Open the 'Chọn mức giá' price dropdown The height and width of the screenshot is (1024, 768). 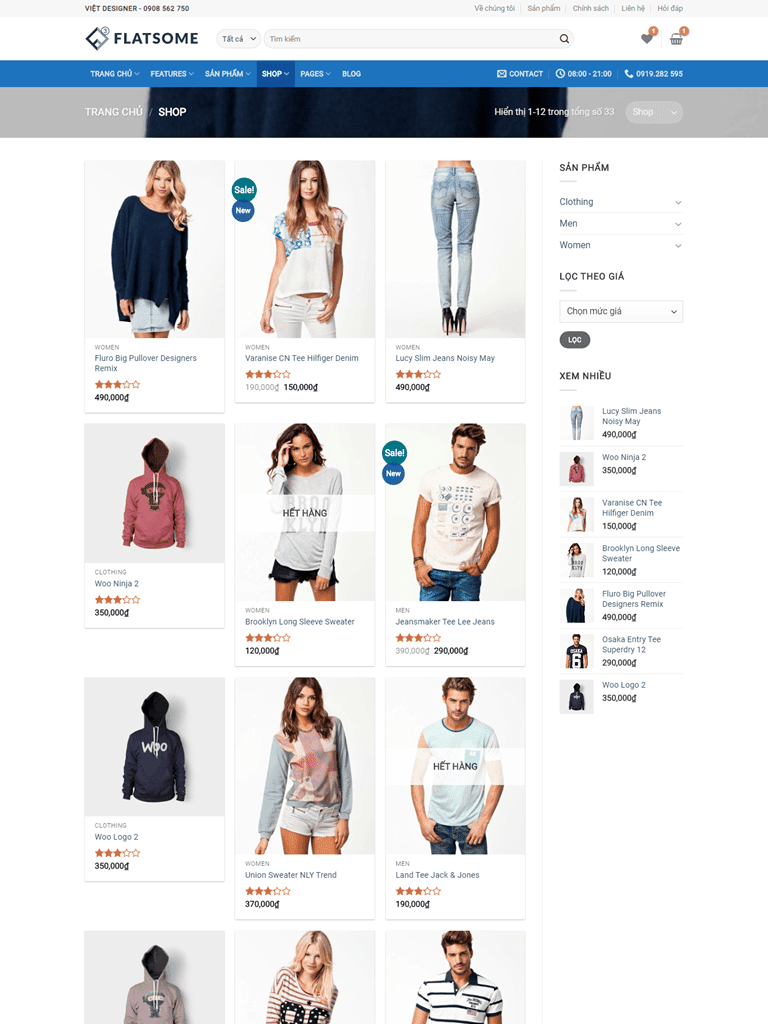tap(621, 312)
